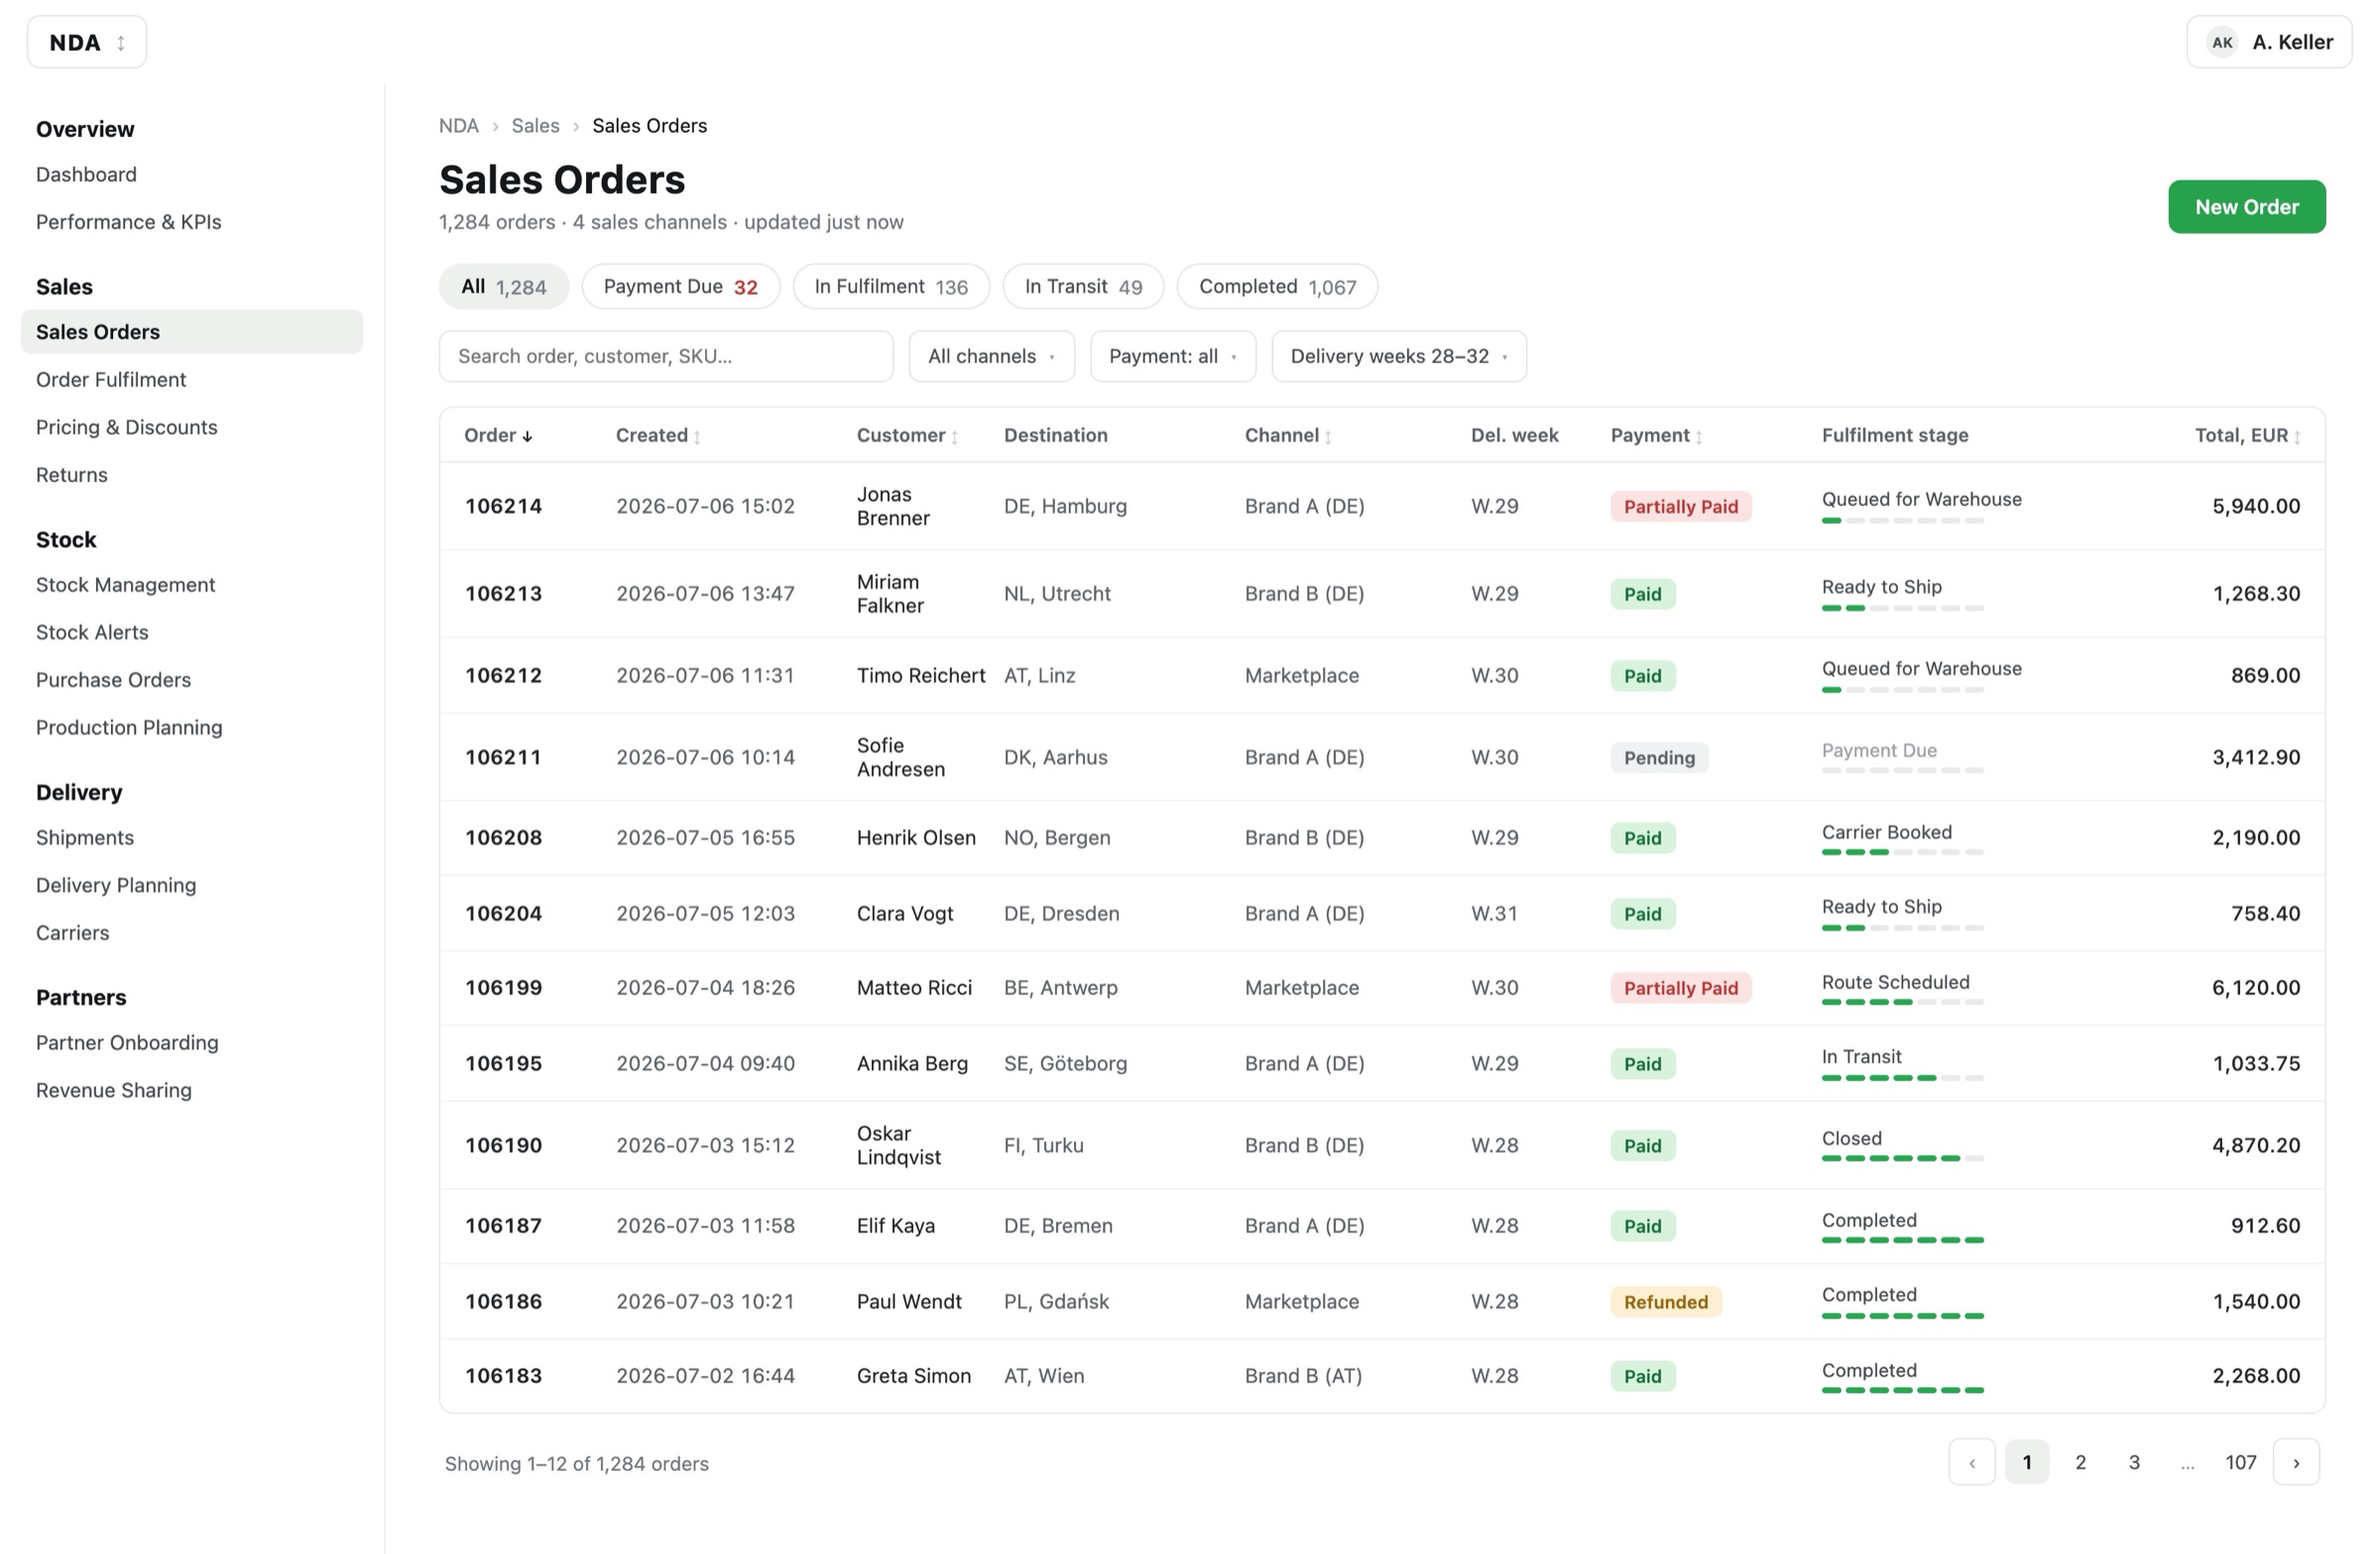
Task: Open order 106186
Action: tap(503, 1302)
